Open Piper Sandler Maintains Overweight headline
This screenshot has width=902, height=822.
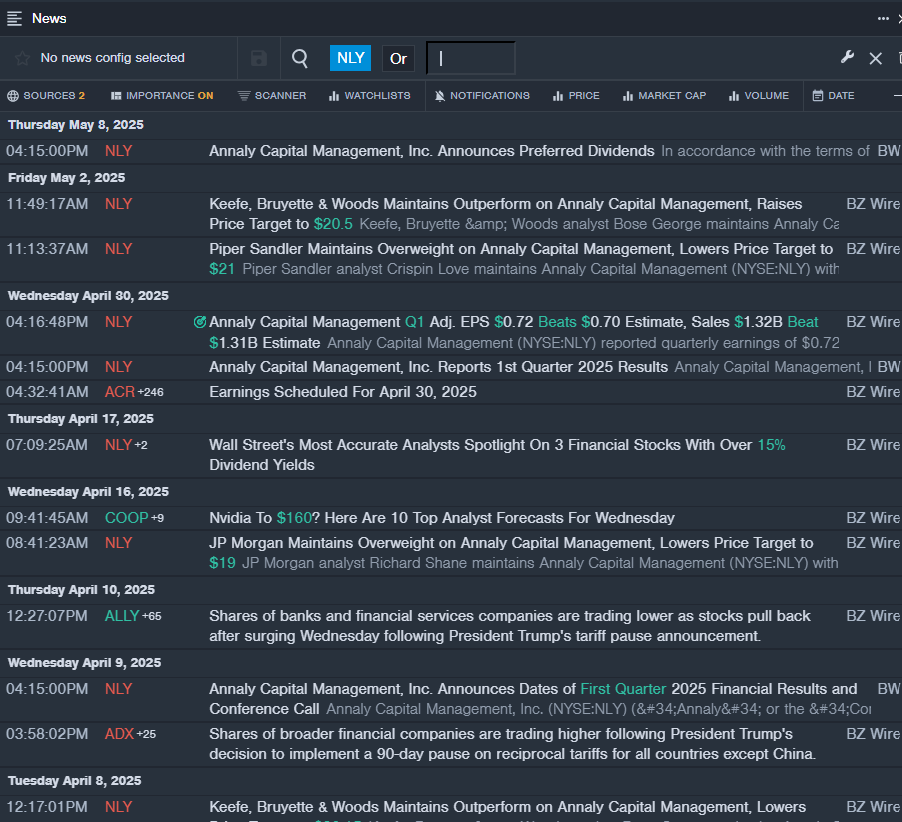click(523, 259)
